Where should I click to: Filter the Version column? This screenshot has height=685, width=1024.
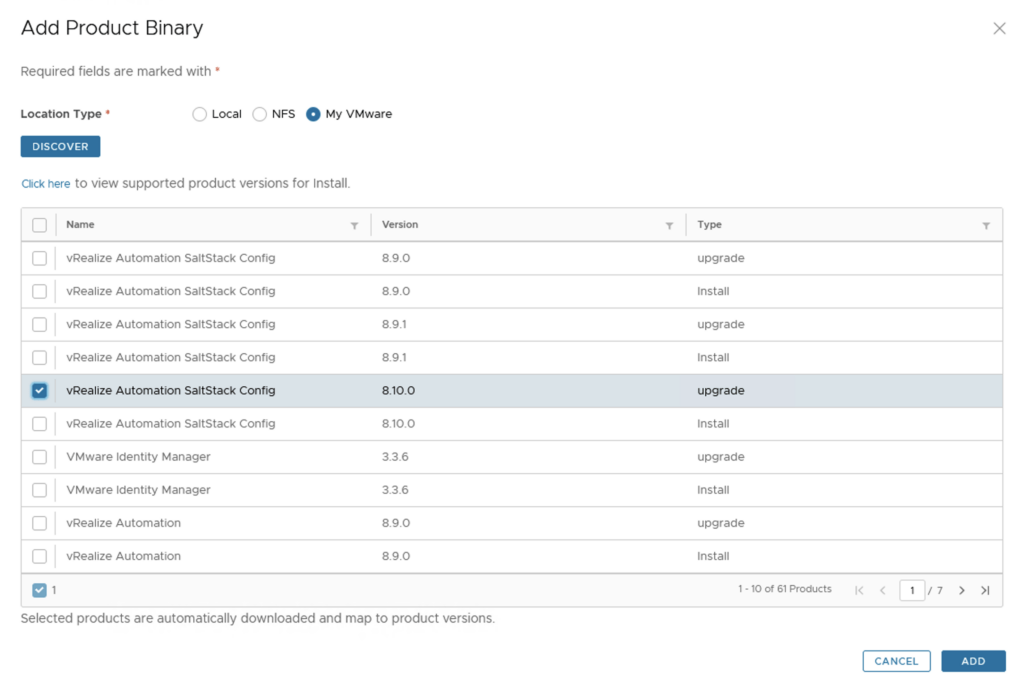click(x=669, y=225)
